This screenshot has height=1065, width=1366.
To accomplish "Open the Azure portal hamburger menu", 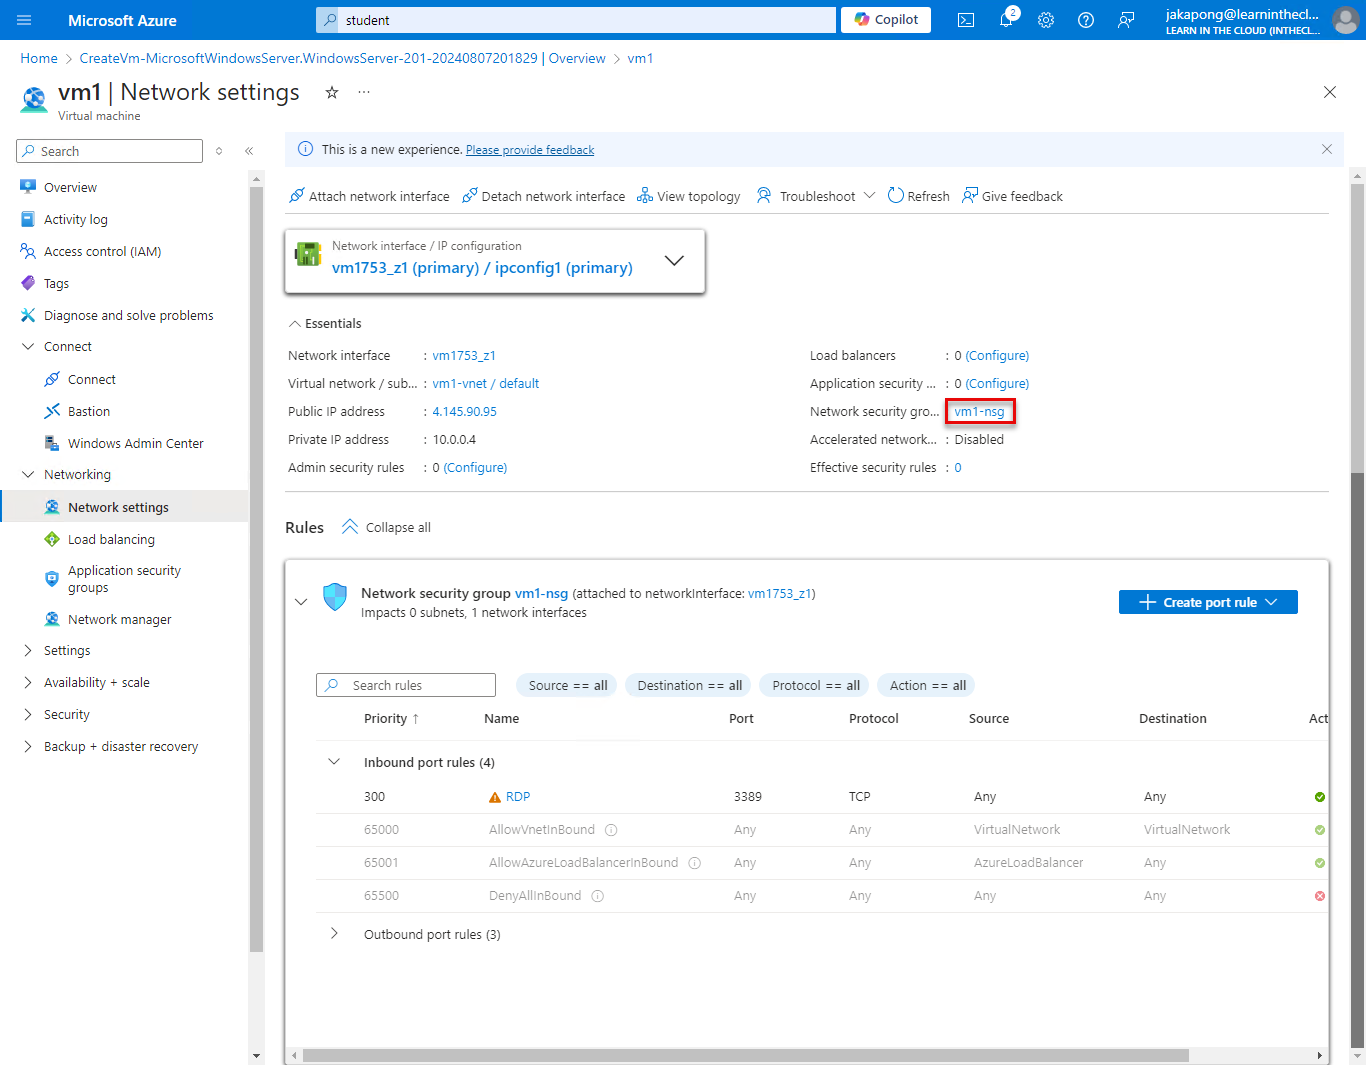I will (x=24, y=20).
